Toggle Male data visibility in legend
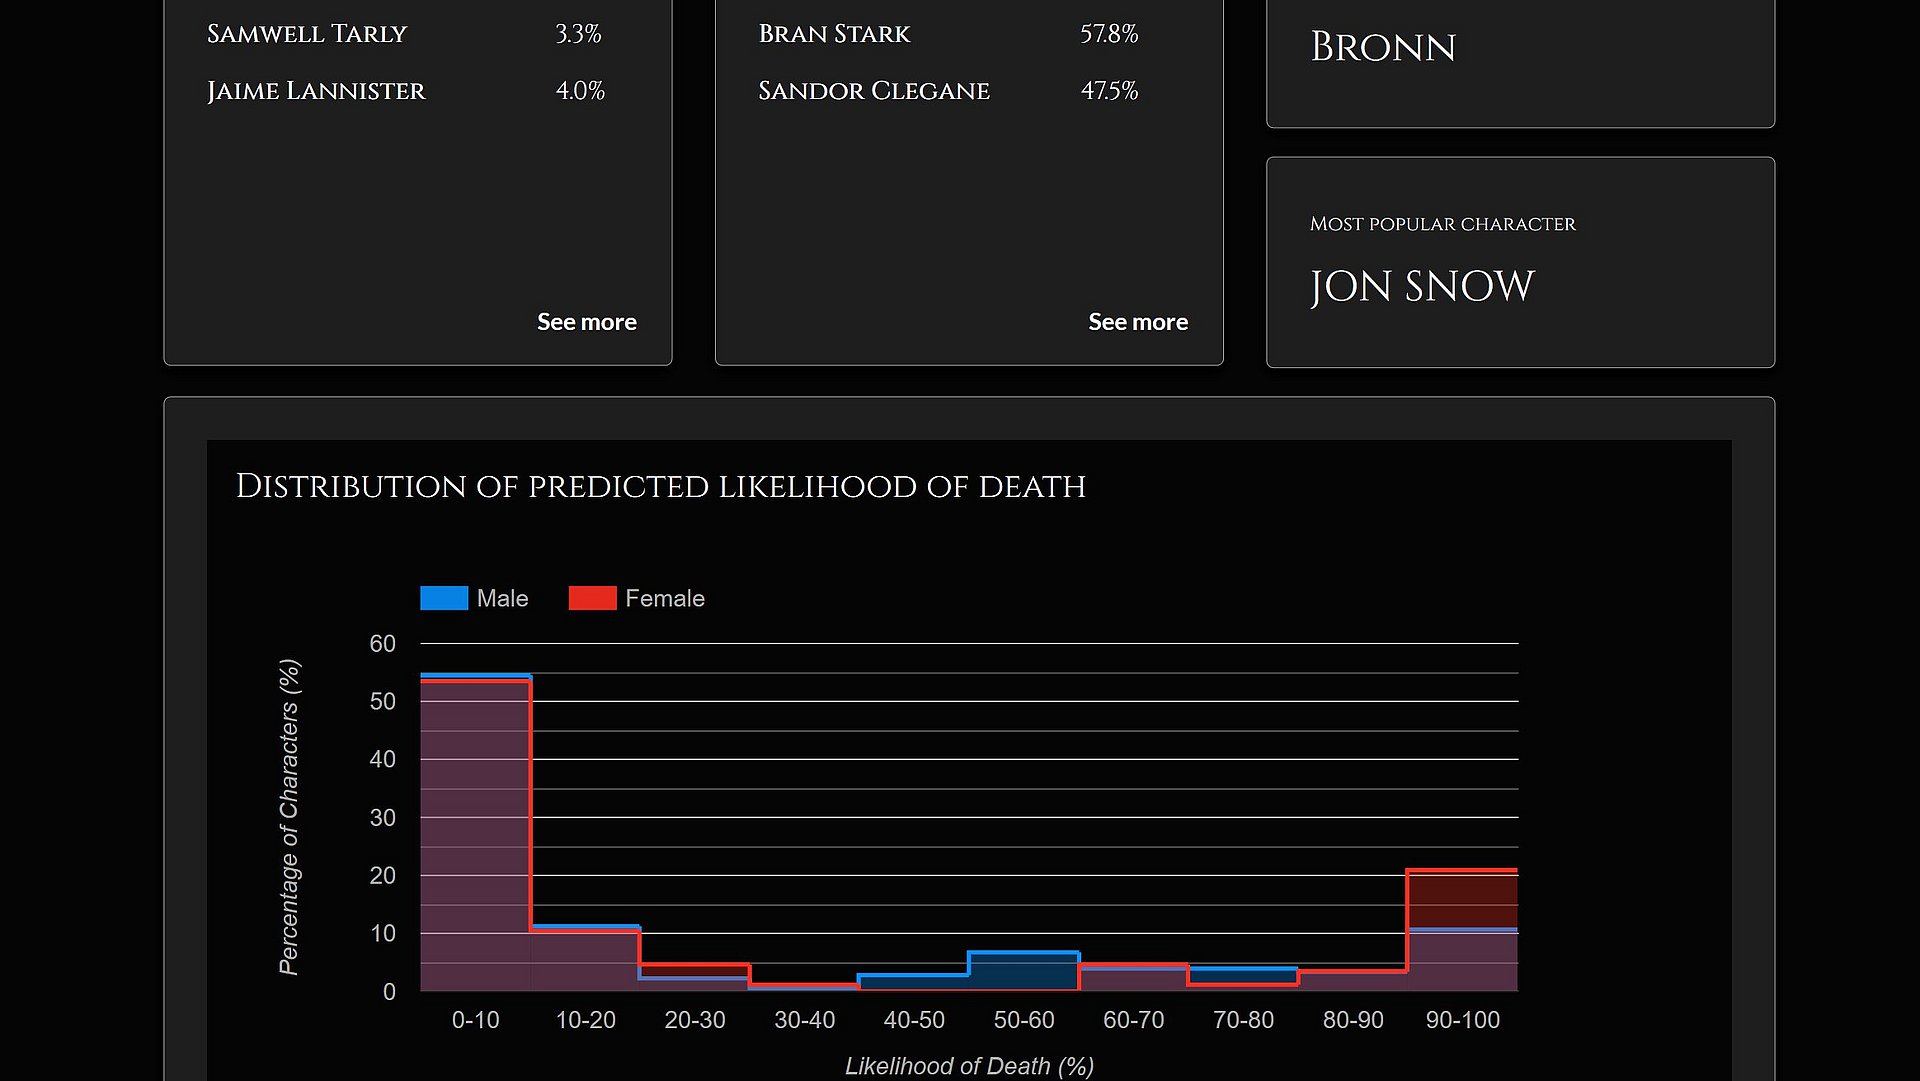 (x=476, y=599)
